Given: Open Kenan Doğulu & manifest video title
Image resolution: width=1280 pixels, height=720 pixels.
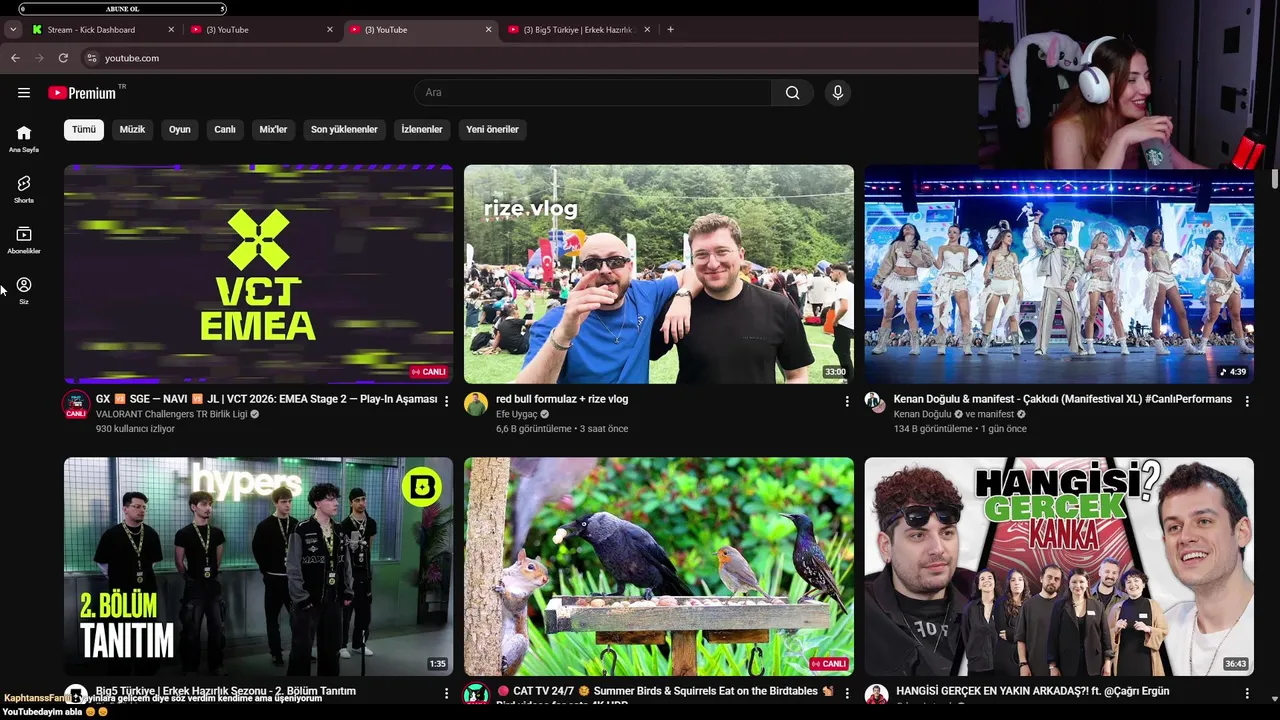Looking at the screenshot, I should [x=1063, y=399].
